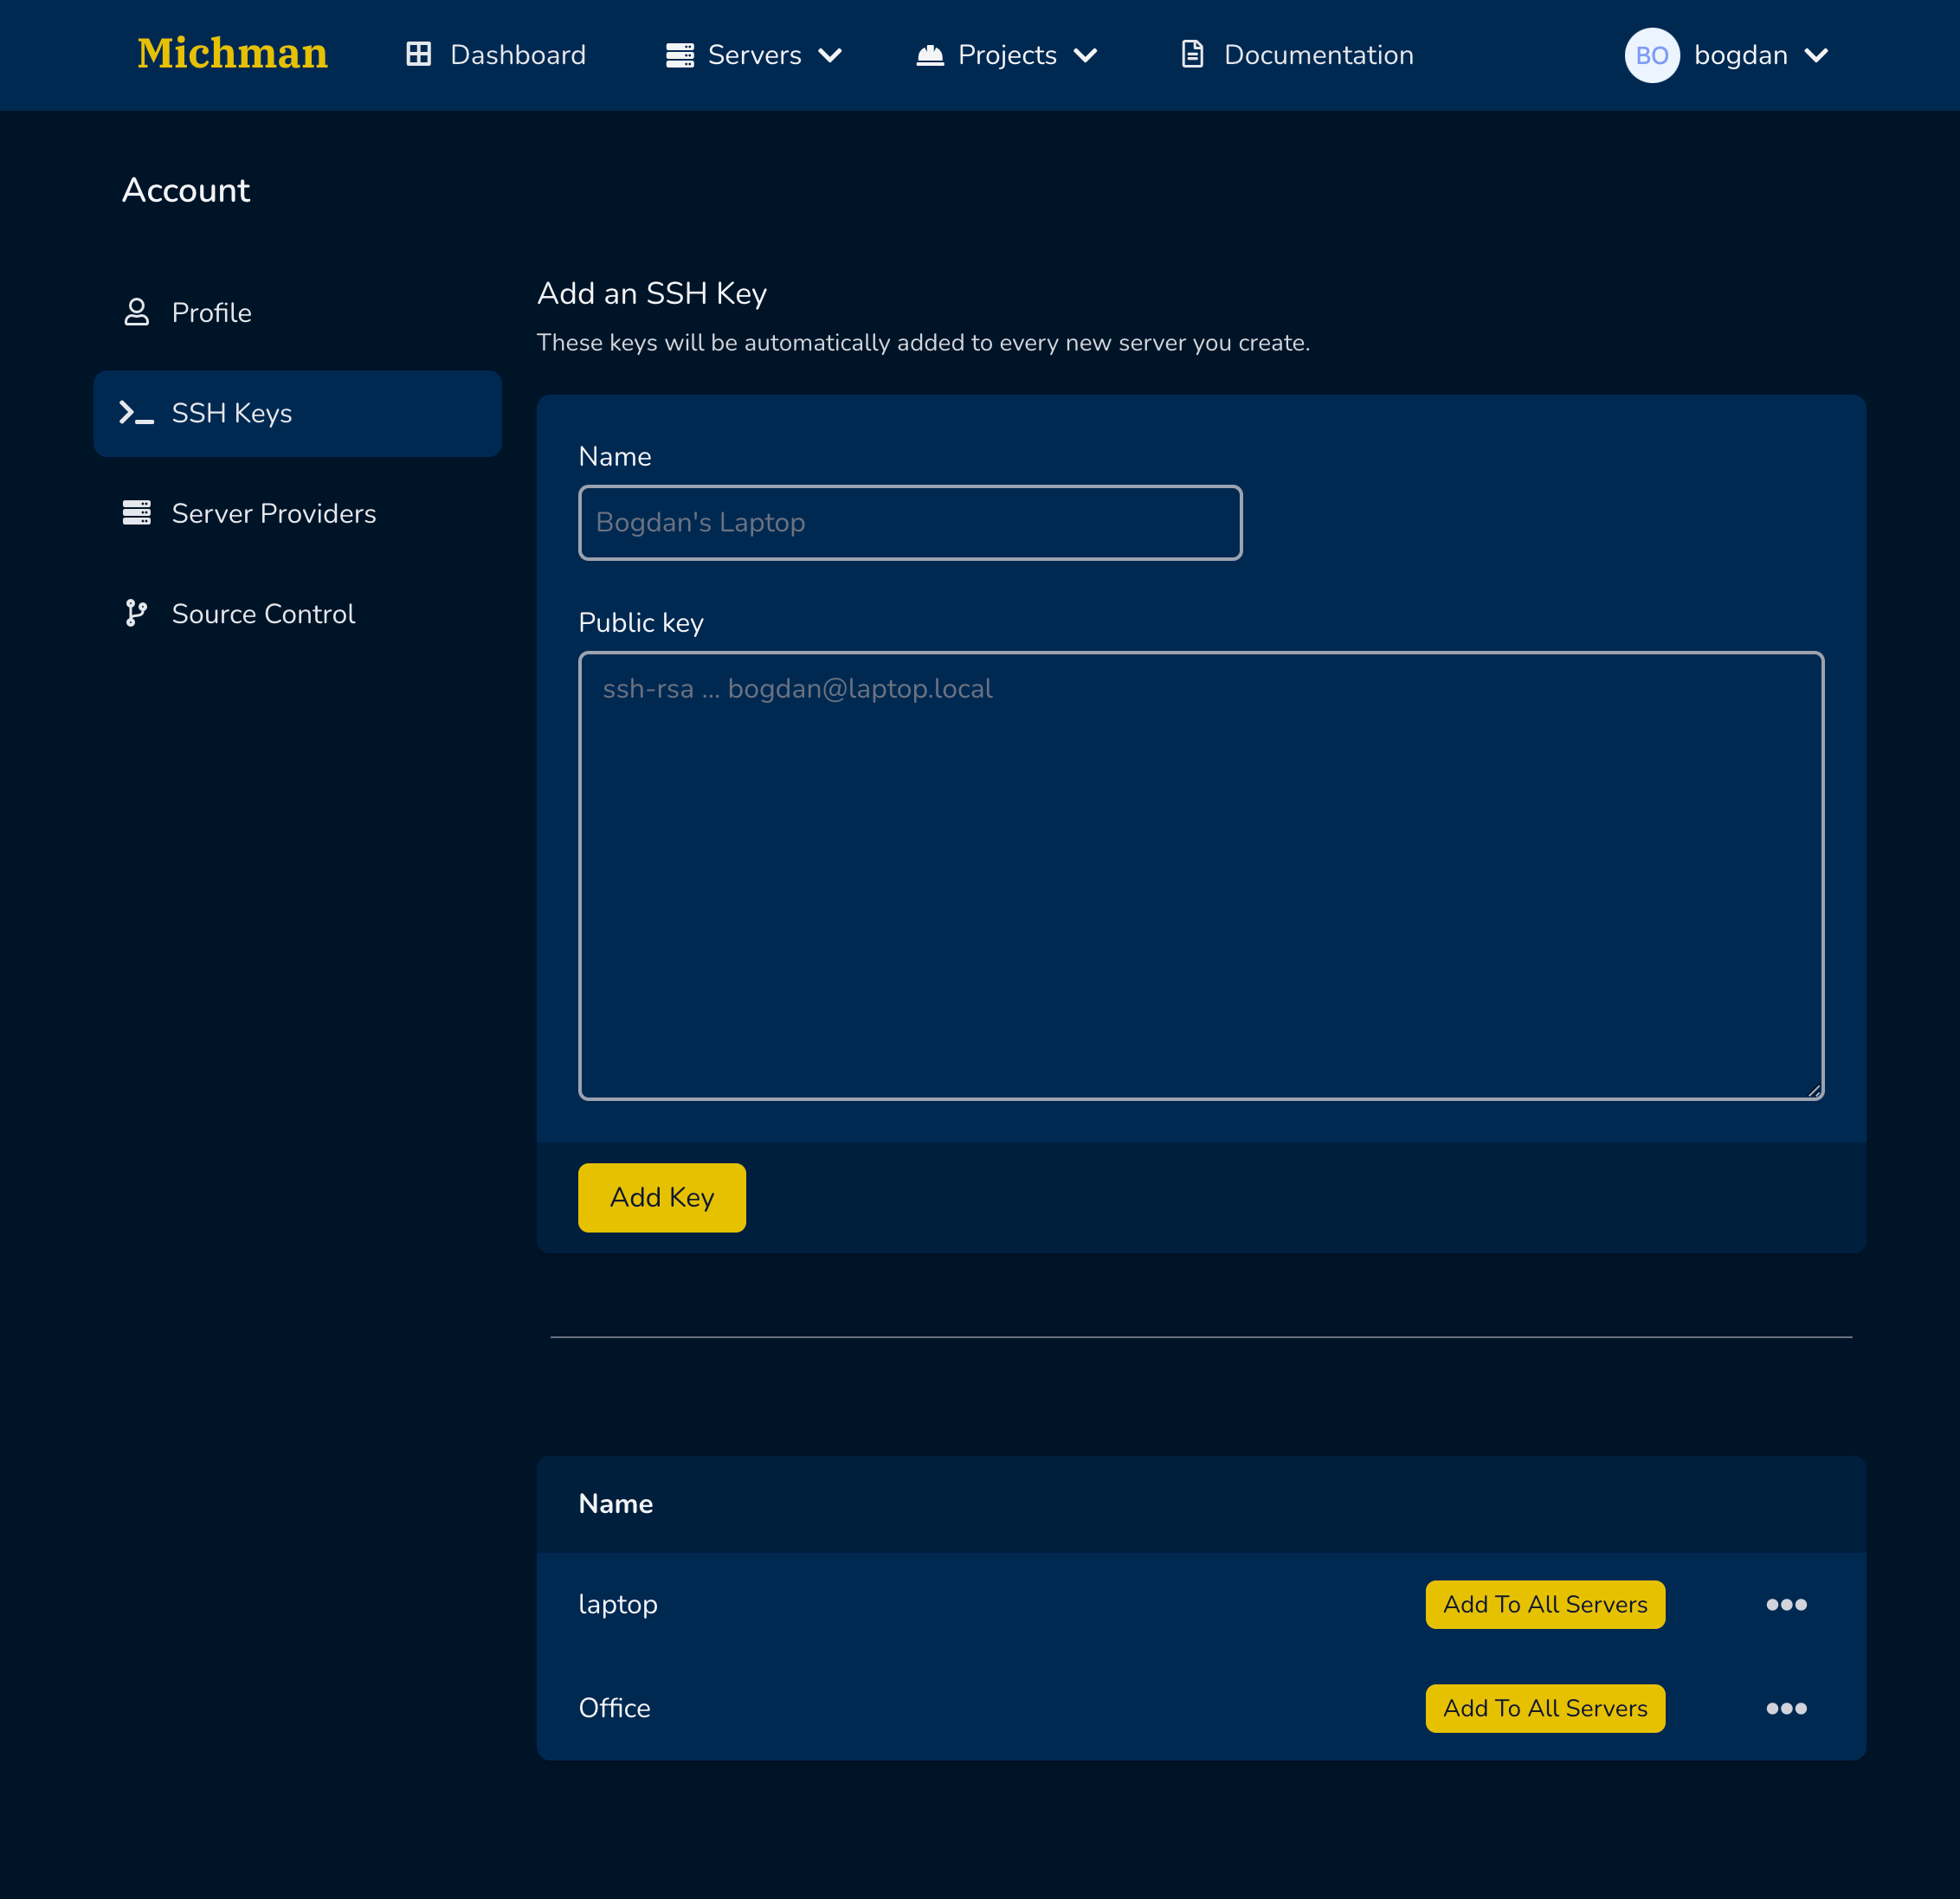Focus the key Name input field

click(x=909, y=523)
